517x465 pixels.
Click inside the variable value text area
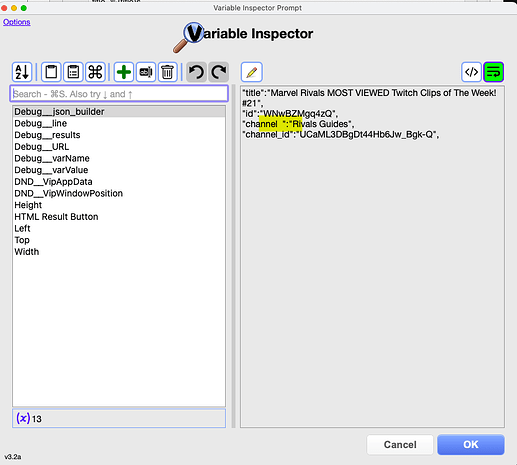click(372, 257)
